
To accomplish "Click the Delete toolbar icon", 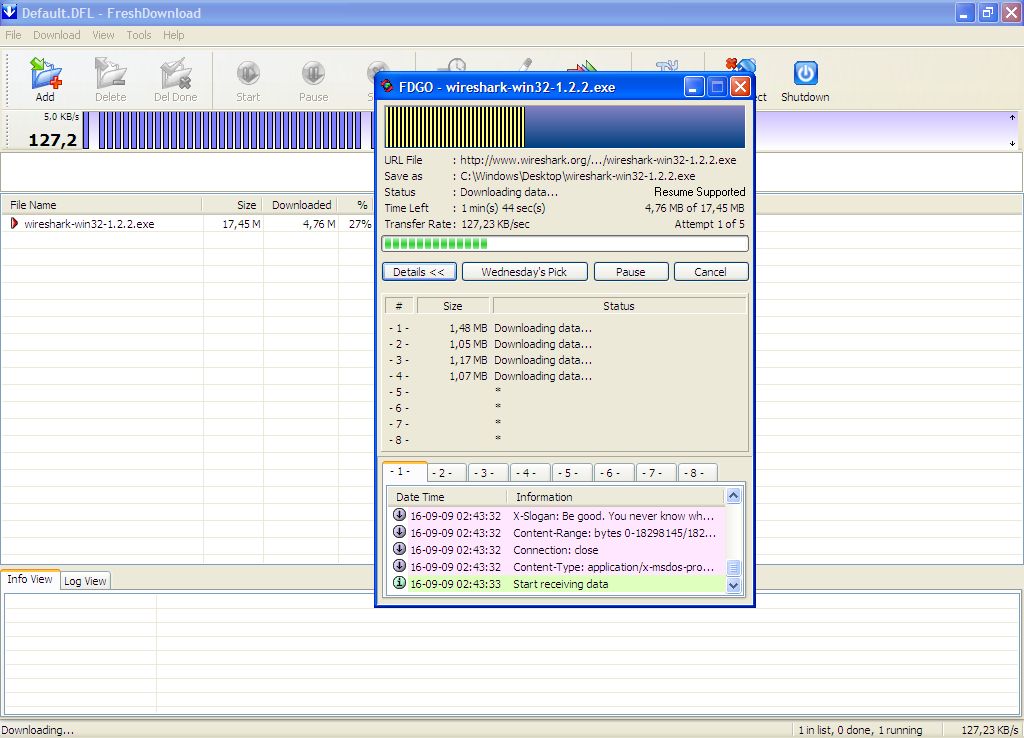I will 110,80.
